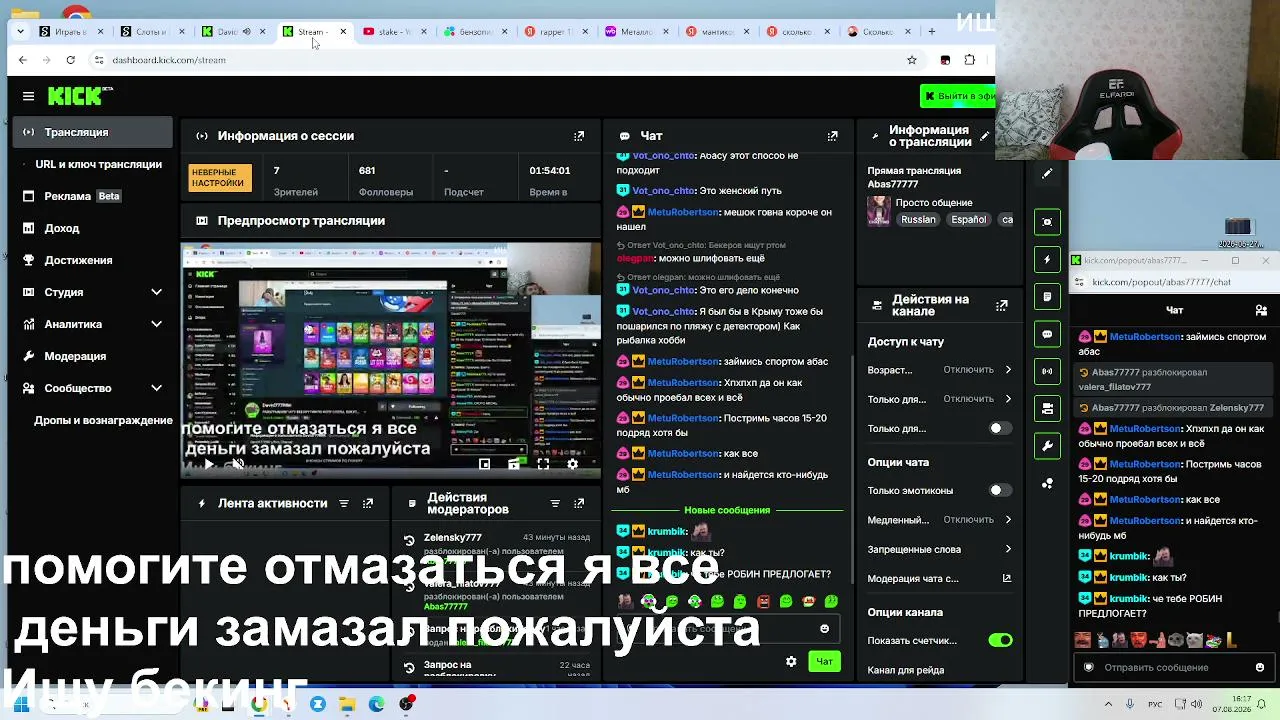Click the chat bubble sidebar icon
1280x720 pixels.
(1047, 334)
